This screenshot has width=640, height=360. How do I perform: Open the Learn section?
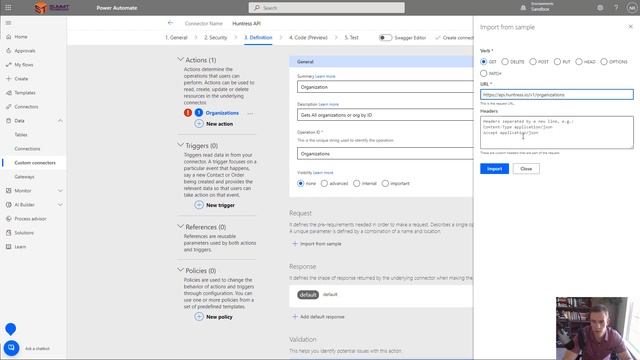(x=20, y=247)
